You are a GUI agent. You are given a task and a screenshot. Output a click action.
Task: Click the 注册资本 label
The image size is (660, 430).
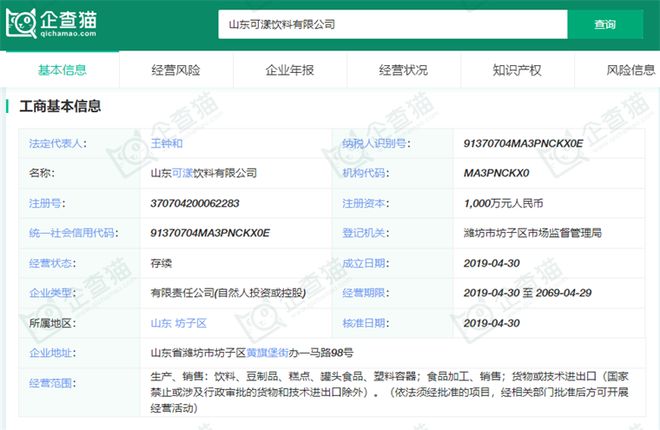coord(365,203)
